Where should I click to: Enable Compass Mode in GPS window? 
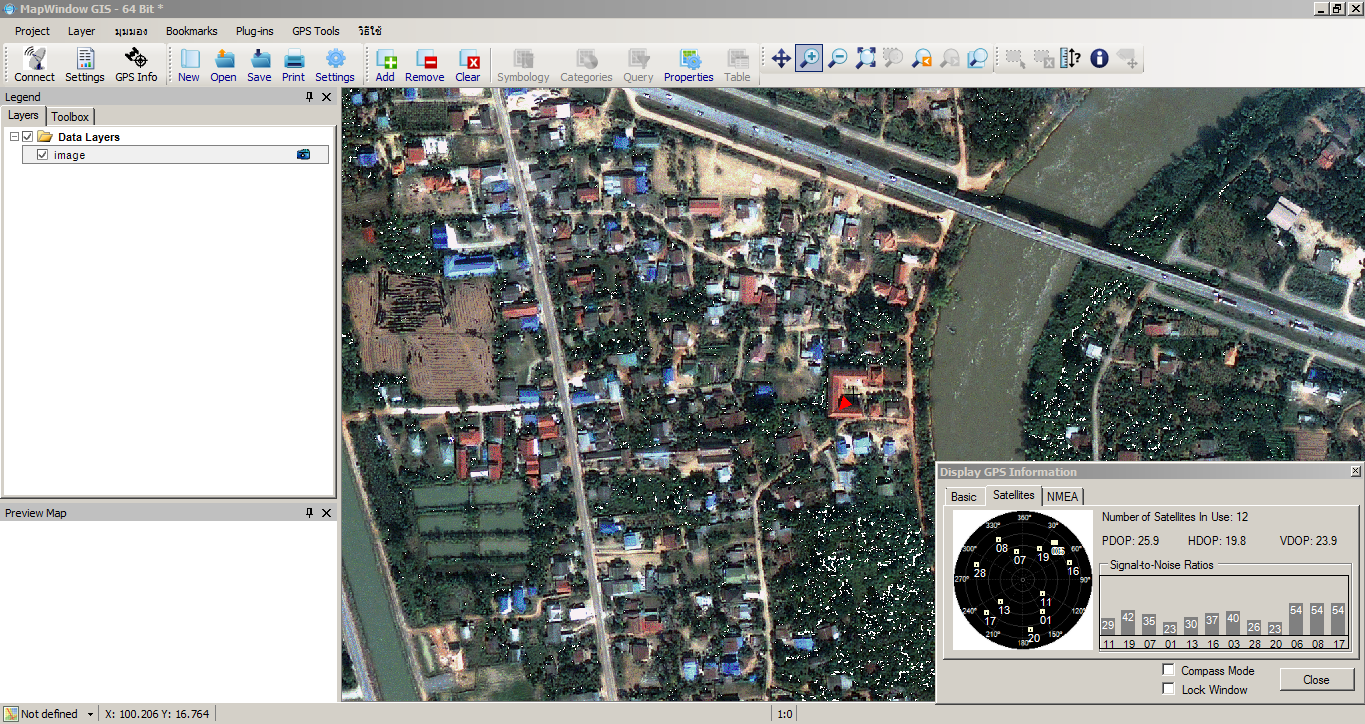click(1168, 670)
